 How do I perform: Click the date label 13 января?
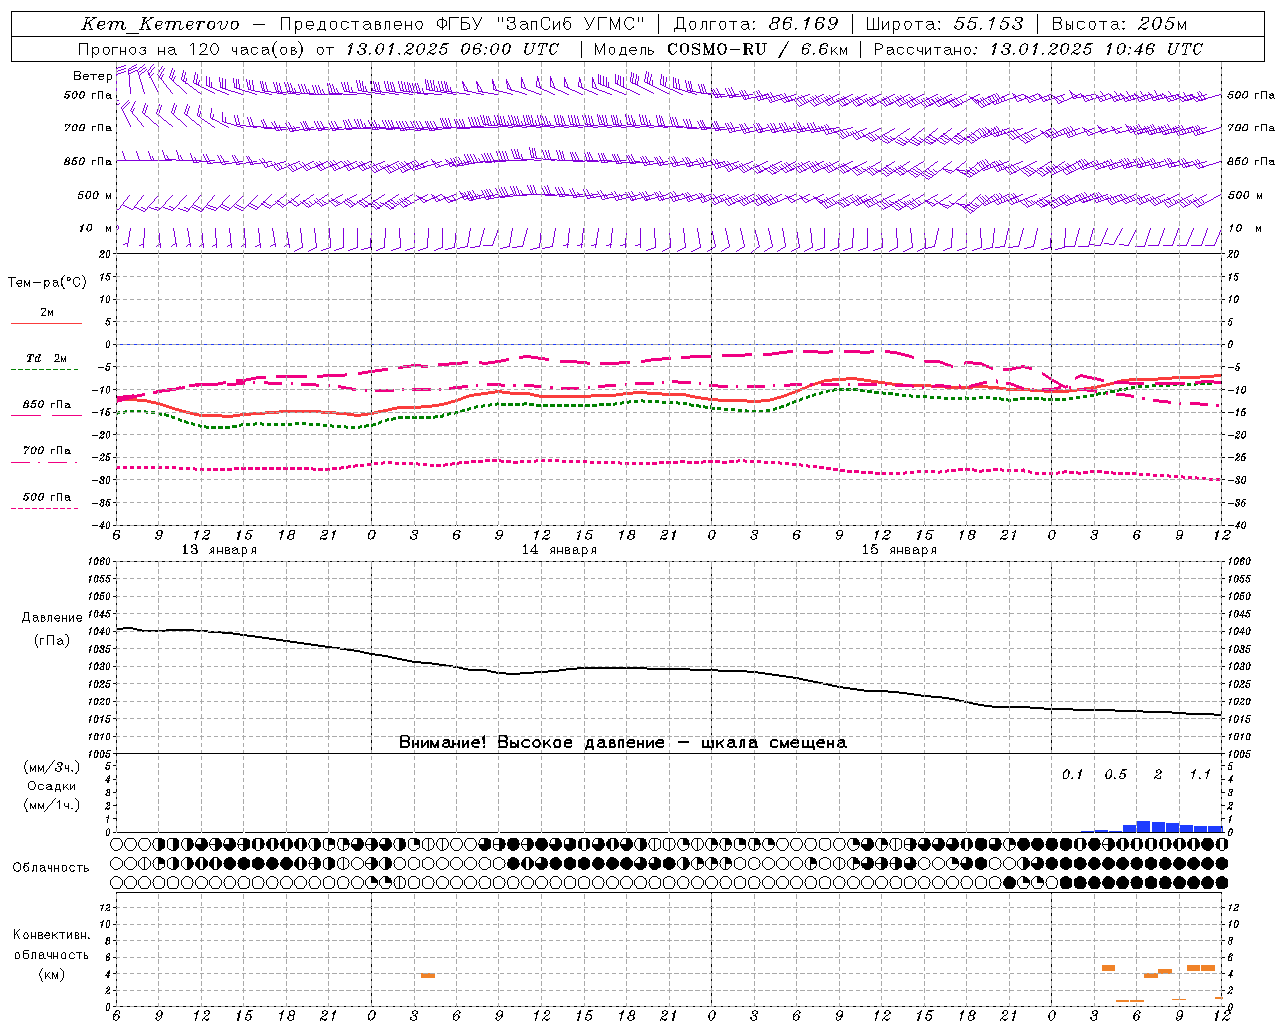point(219,550)
